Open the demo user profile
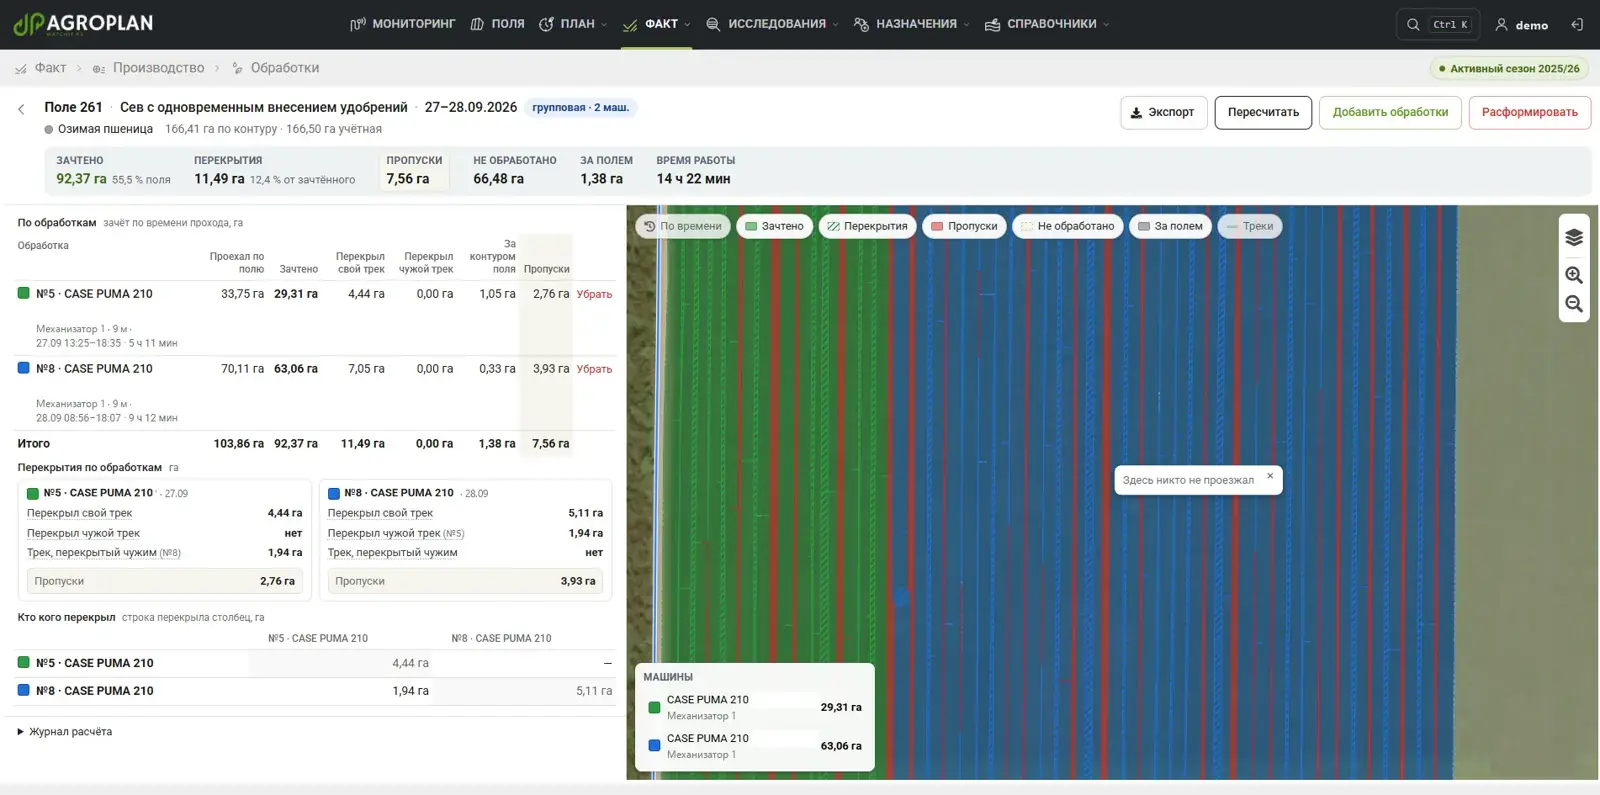The height and width of the screenshot is (795, 1600). (x=1521, y=25)
